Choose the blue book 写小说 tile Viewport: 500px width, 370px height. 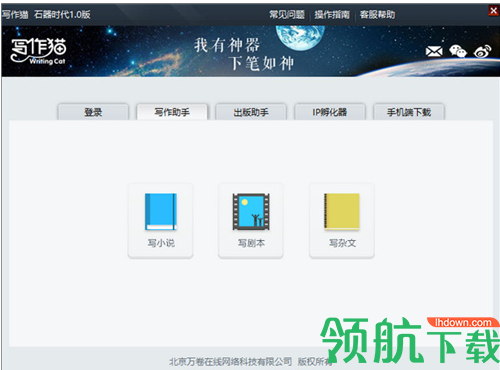(161, 220)
